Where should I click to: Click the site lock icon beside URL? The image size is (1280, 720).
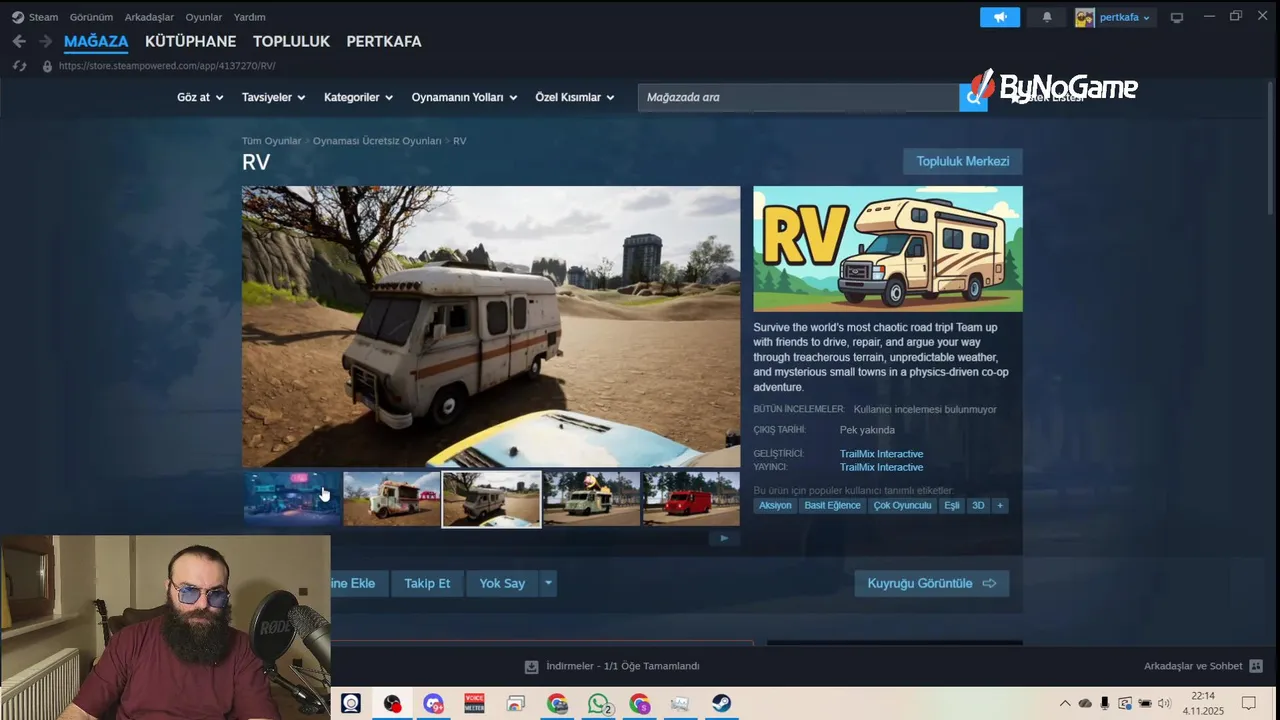click(x=46, y=66)
